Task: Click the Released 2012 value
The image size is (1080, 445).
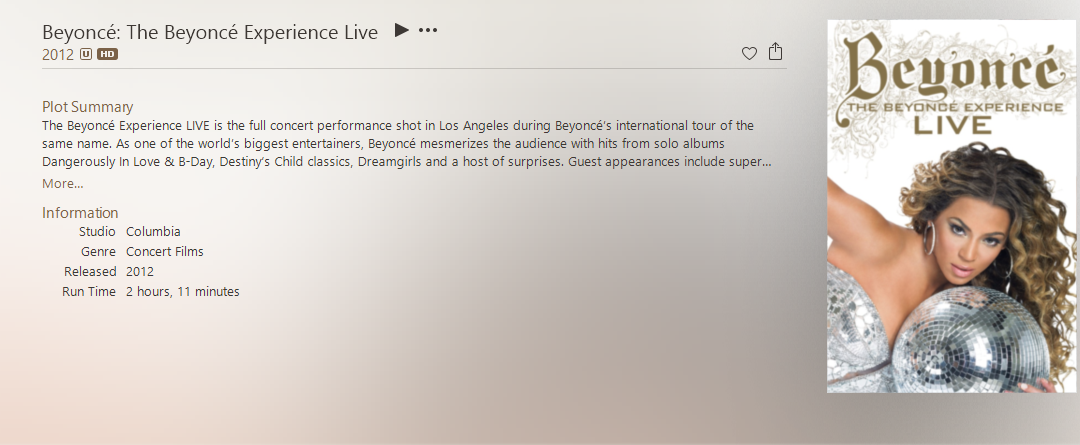Action: [x=140, y=271]
